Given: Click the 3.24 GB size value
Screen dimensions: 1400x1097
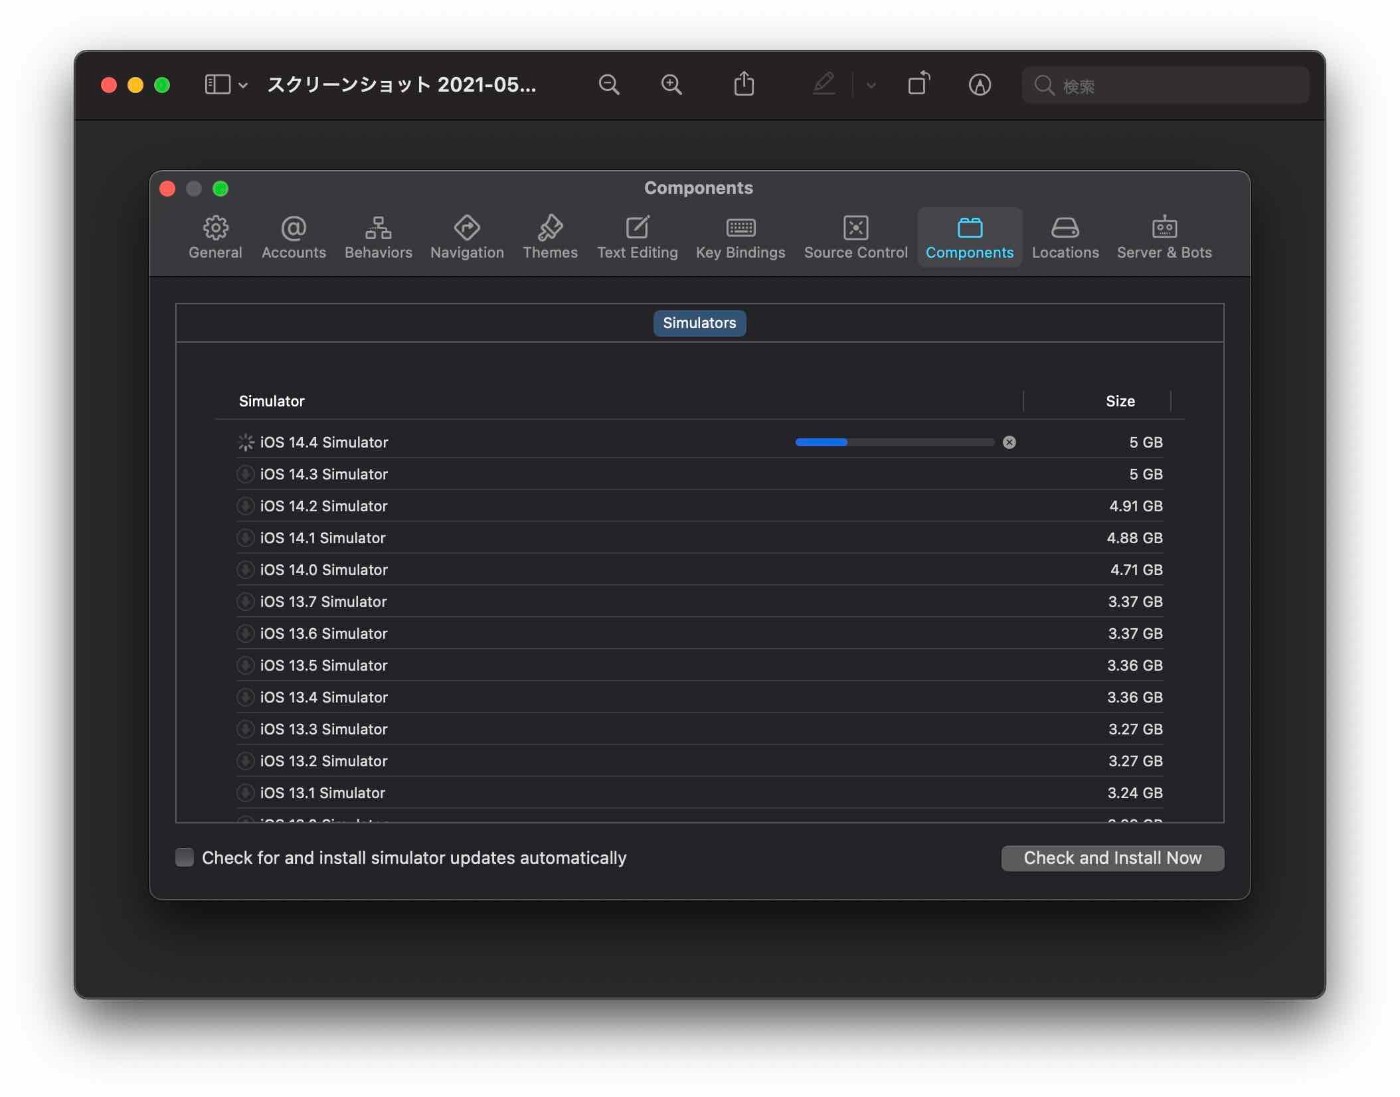Looking at the screenshot, I should coord(1136,793).
